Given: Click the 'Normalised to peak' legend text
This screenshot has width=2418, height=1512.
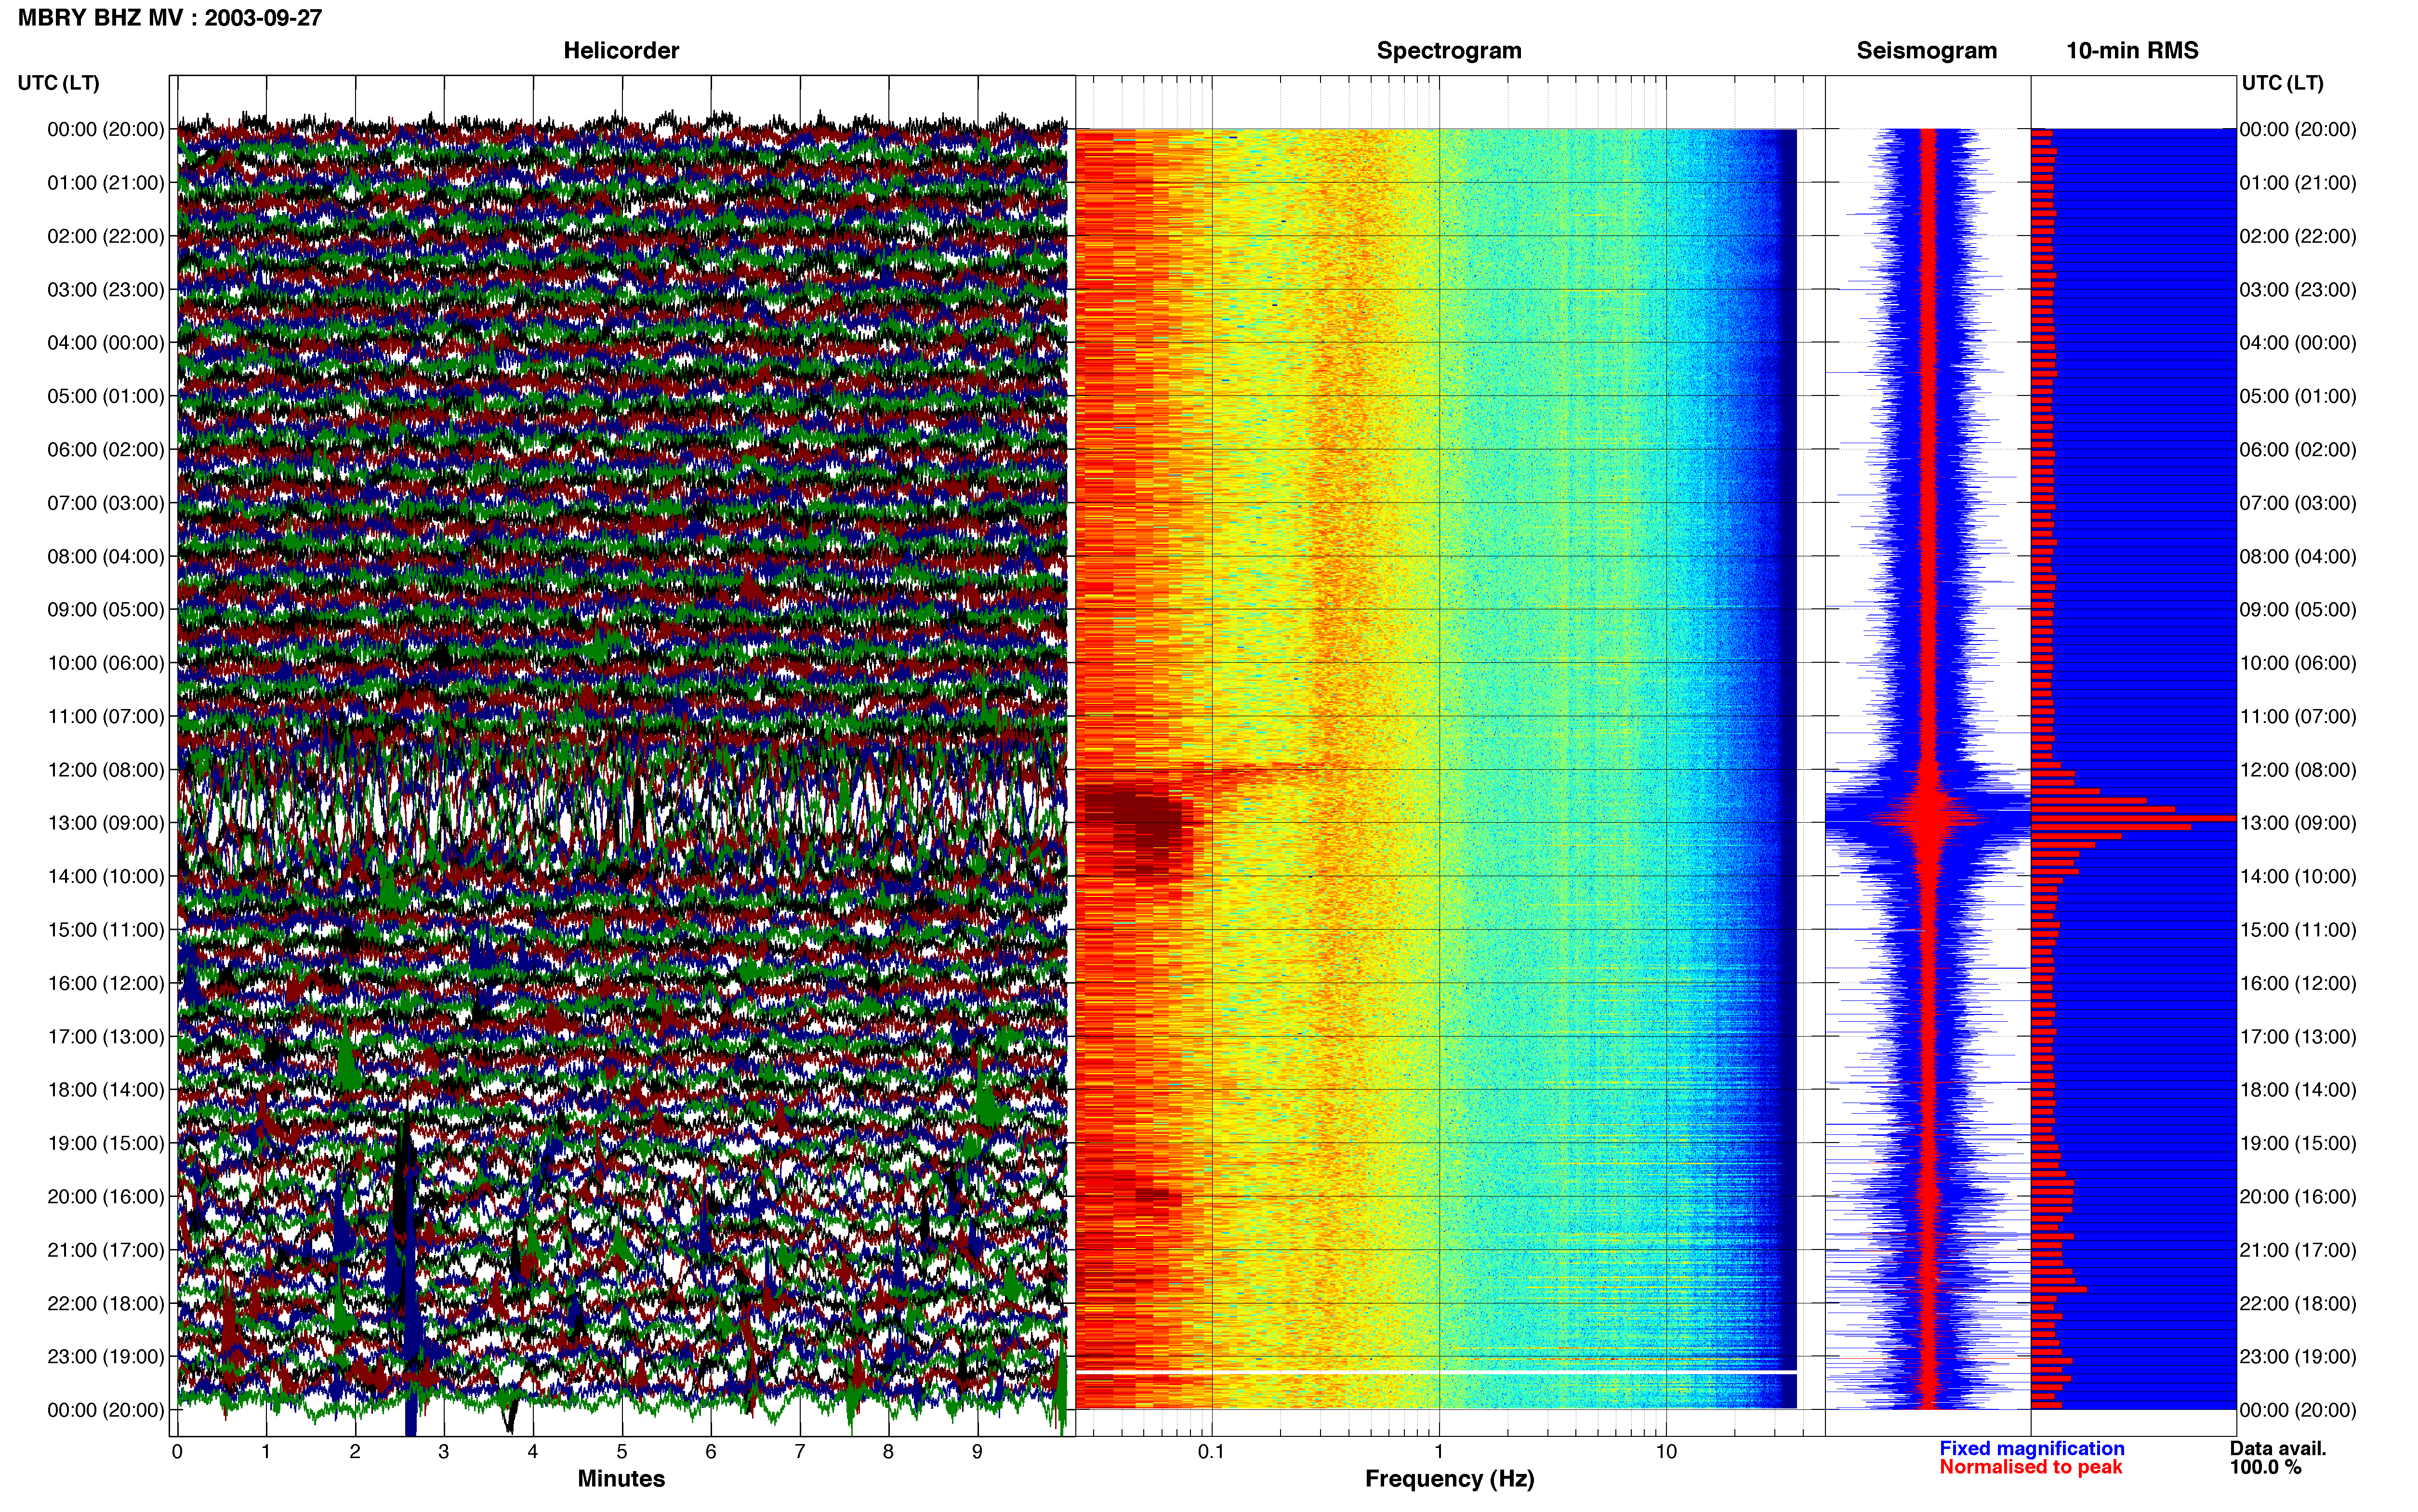Looking at the screenshot, I should [2030, 1468].
